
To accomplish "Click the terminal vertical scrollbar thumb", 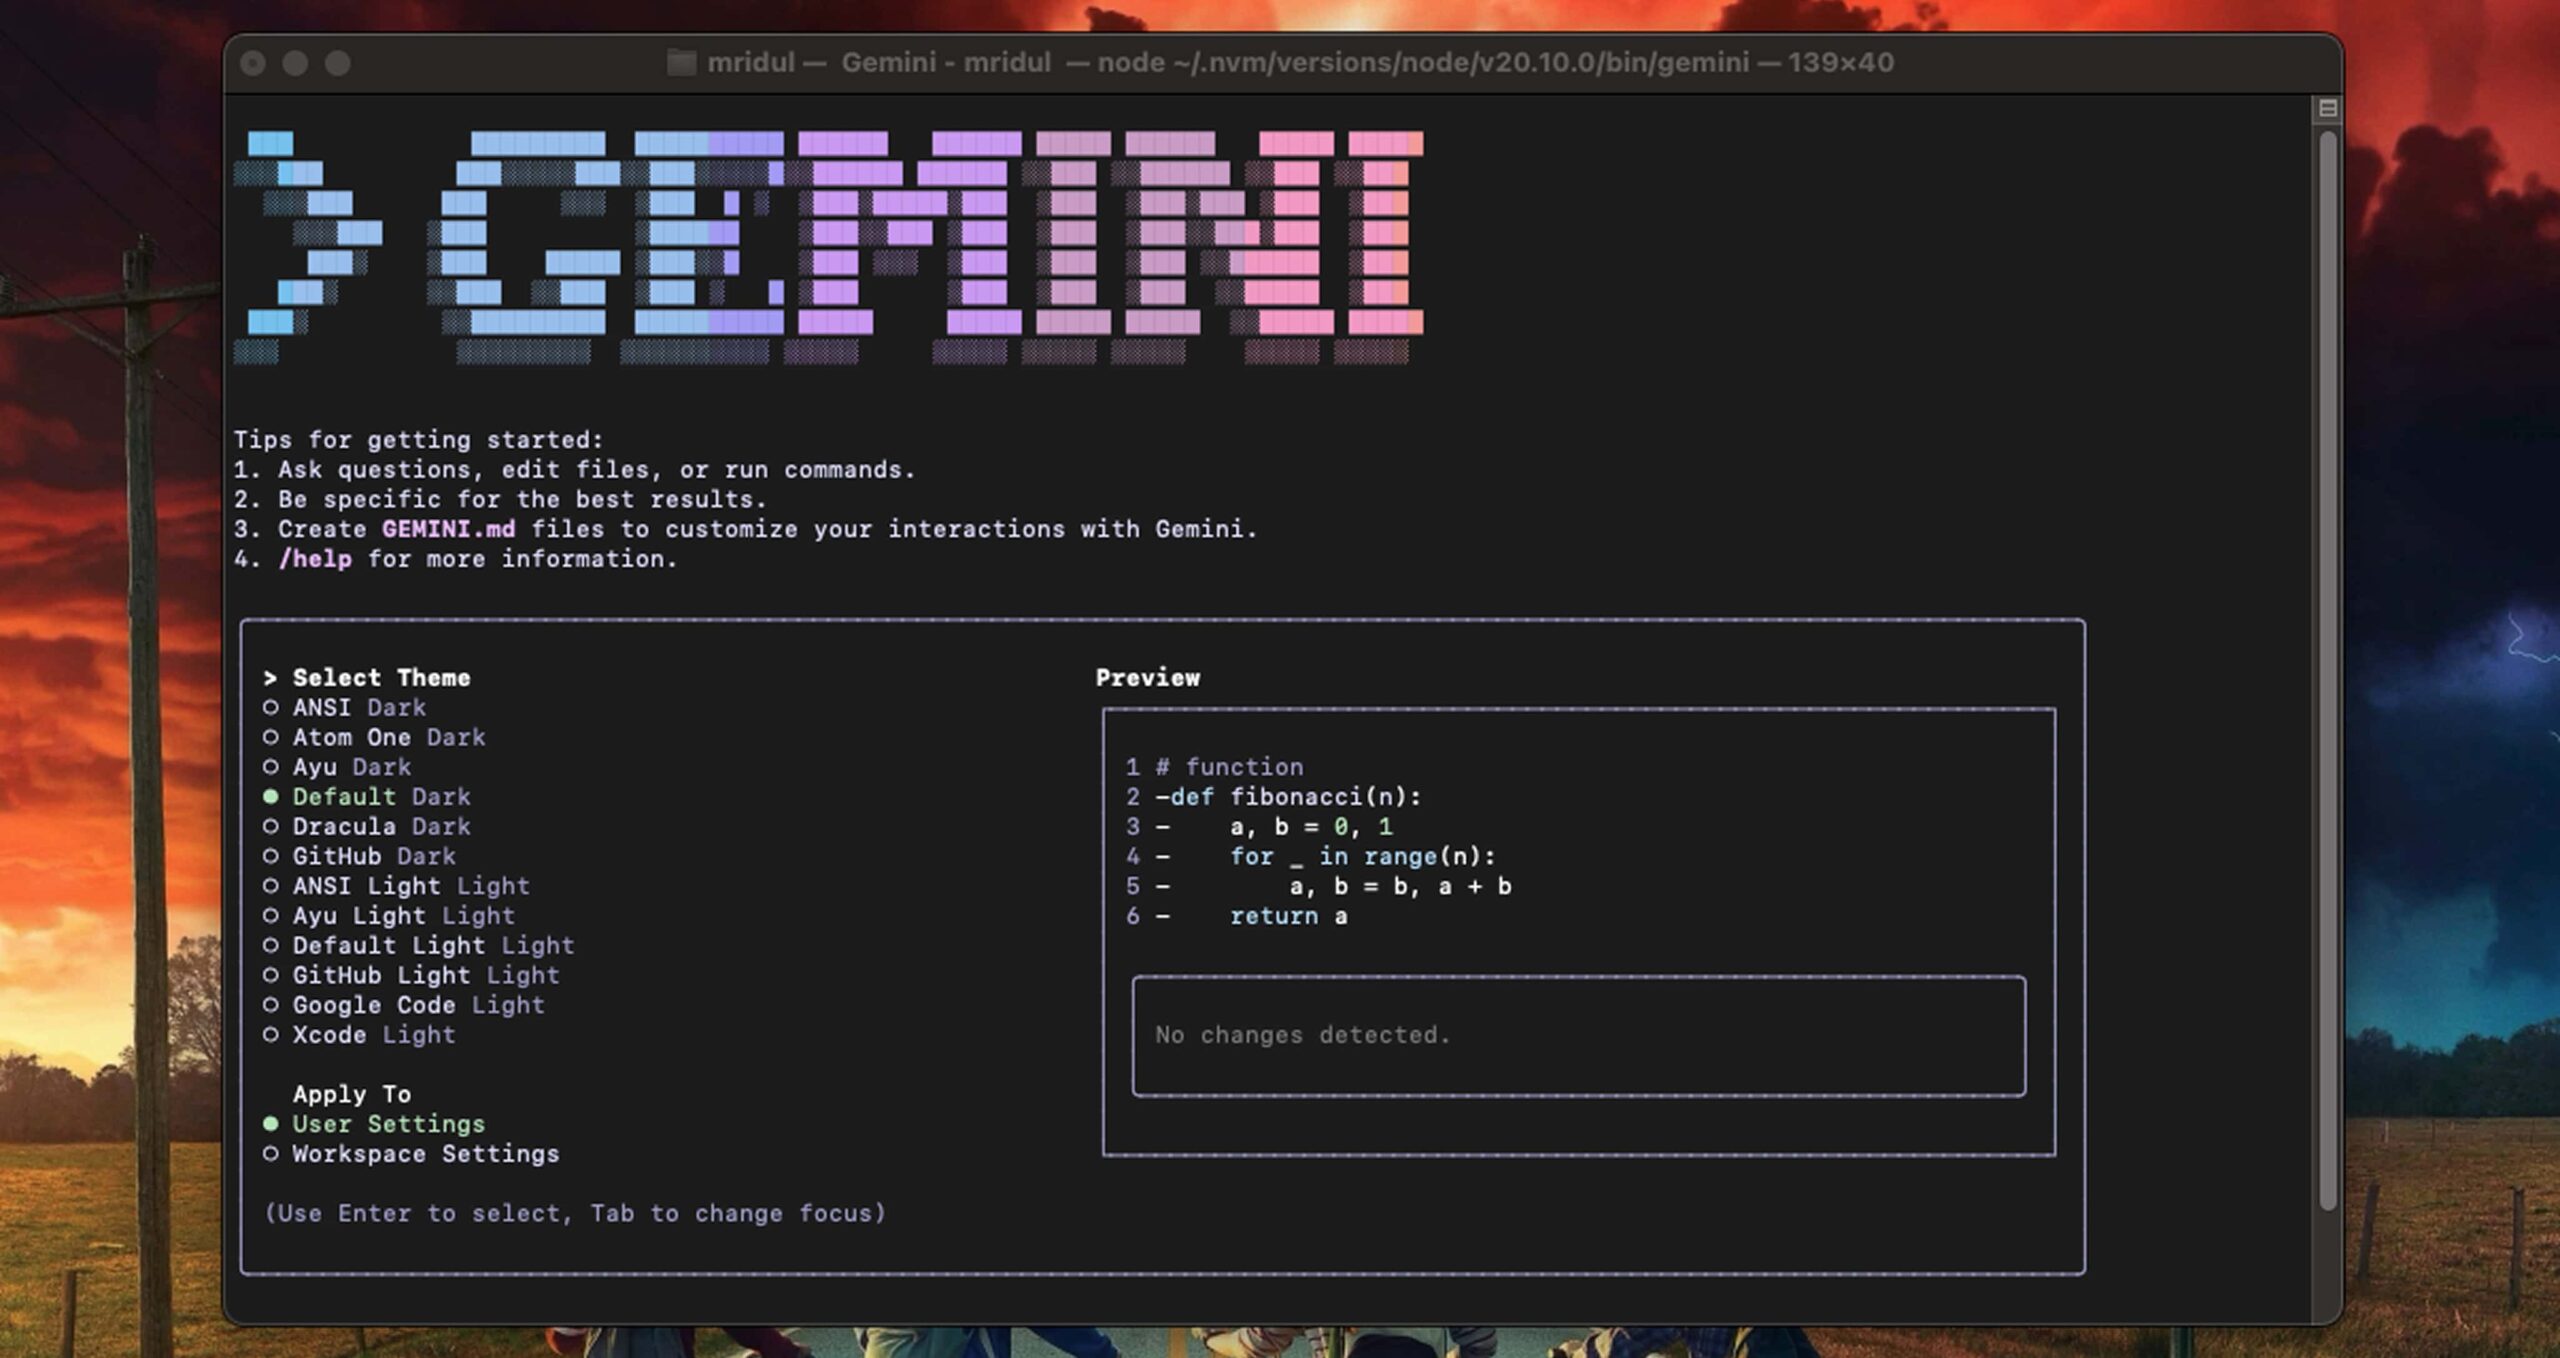I will [2327, 670].
